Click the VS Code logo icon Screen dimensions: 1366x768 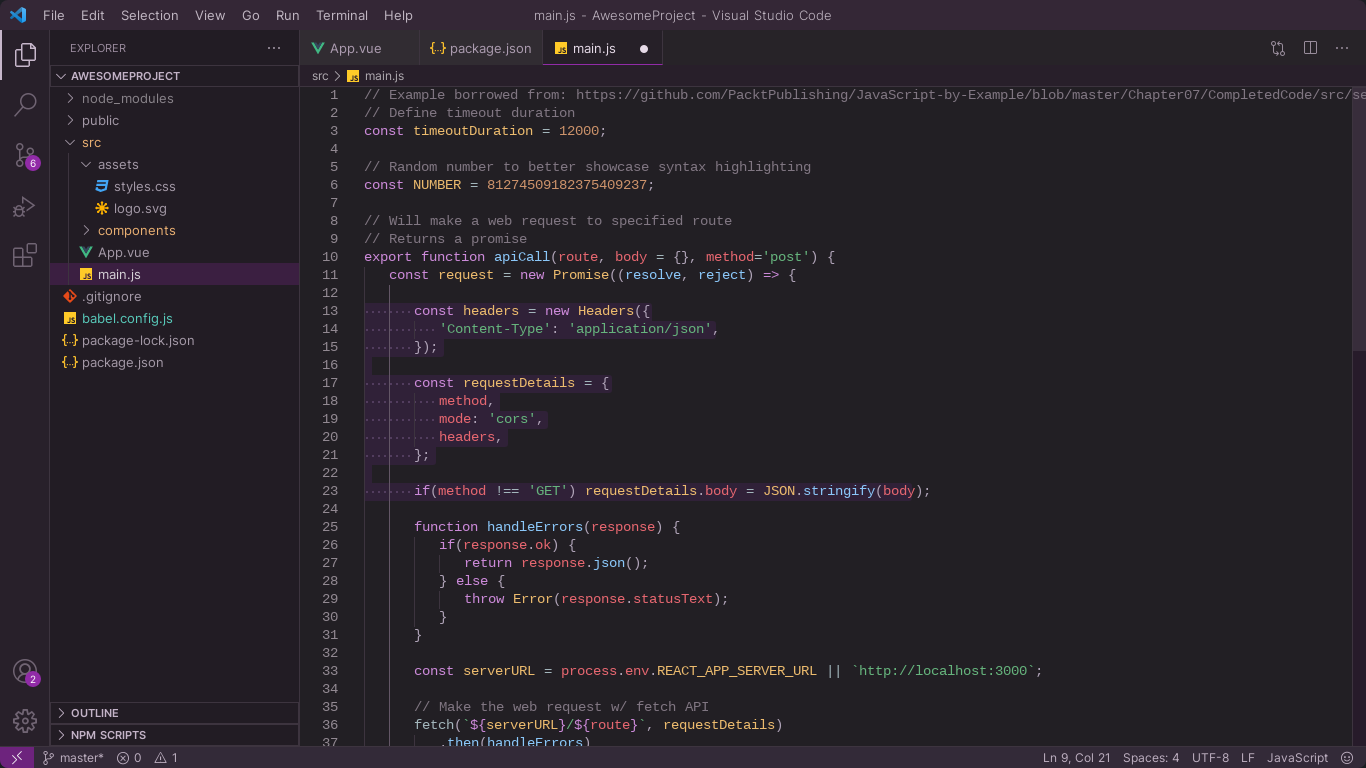18,15
